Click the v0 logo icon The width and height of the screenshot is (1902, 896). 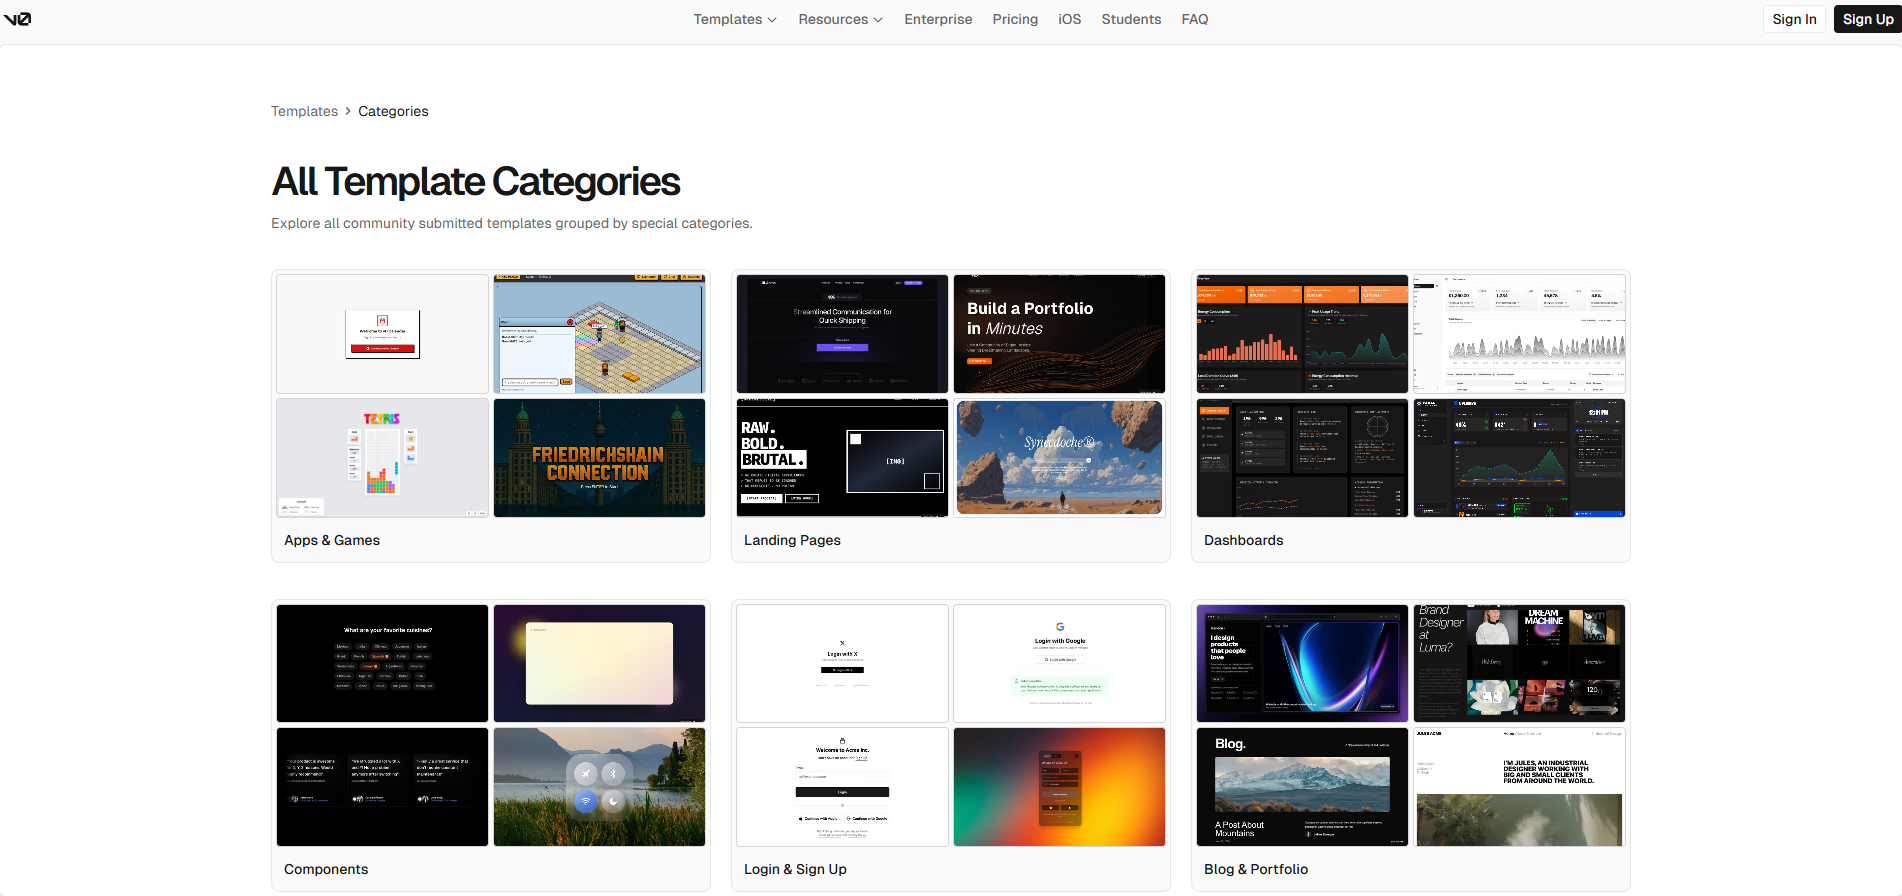pyautogui.click(x=17, y=19)
